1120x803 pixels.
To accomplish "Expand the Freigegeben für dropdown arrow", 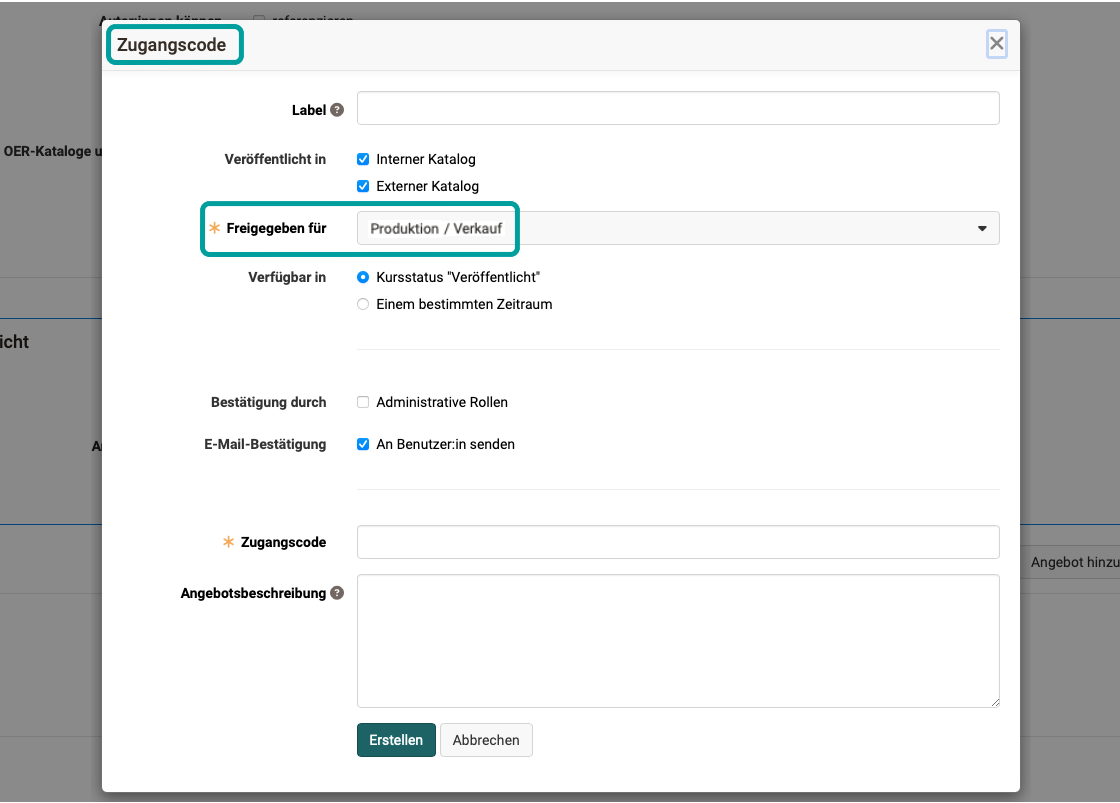I will click(981, 229).
